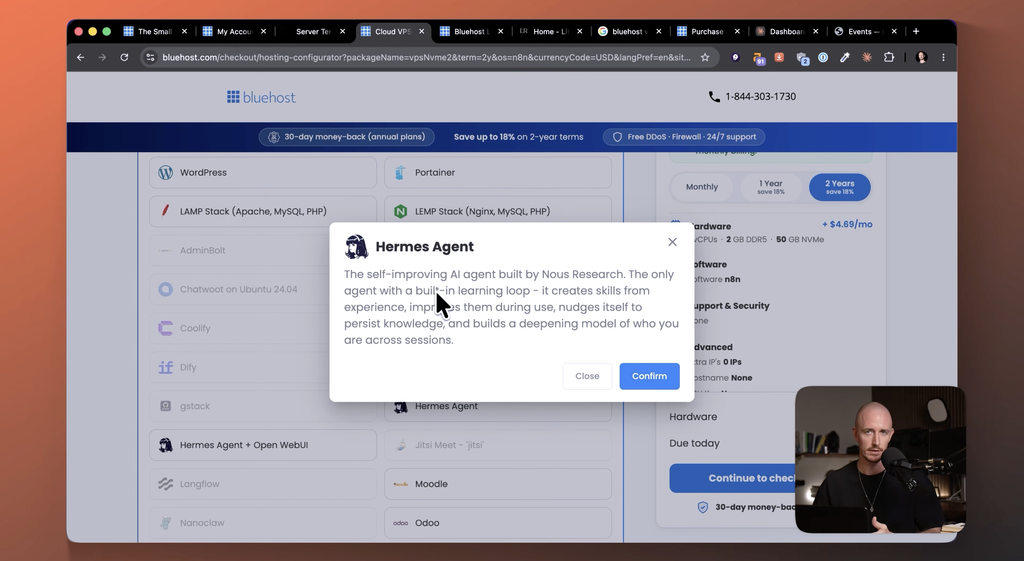Click the bluehost logo

(261, 97)
